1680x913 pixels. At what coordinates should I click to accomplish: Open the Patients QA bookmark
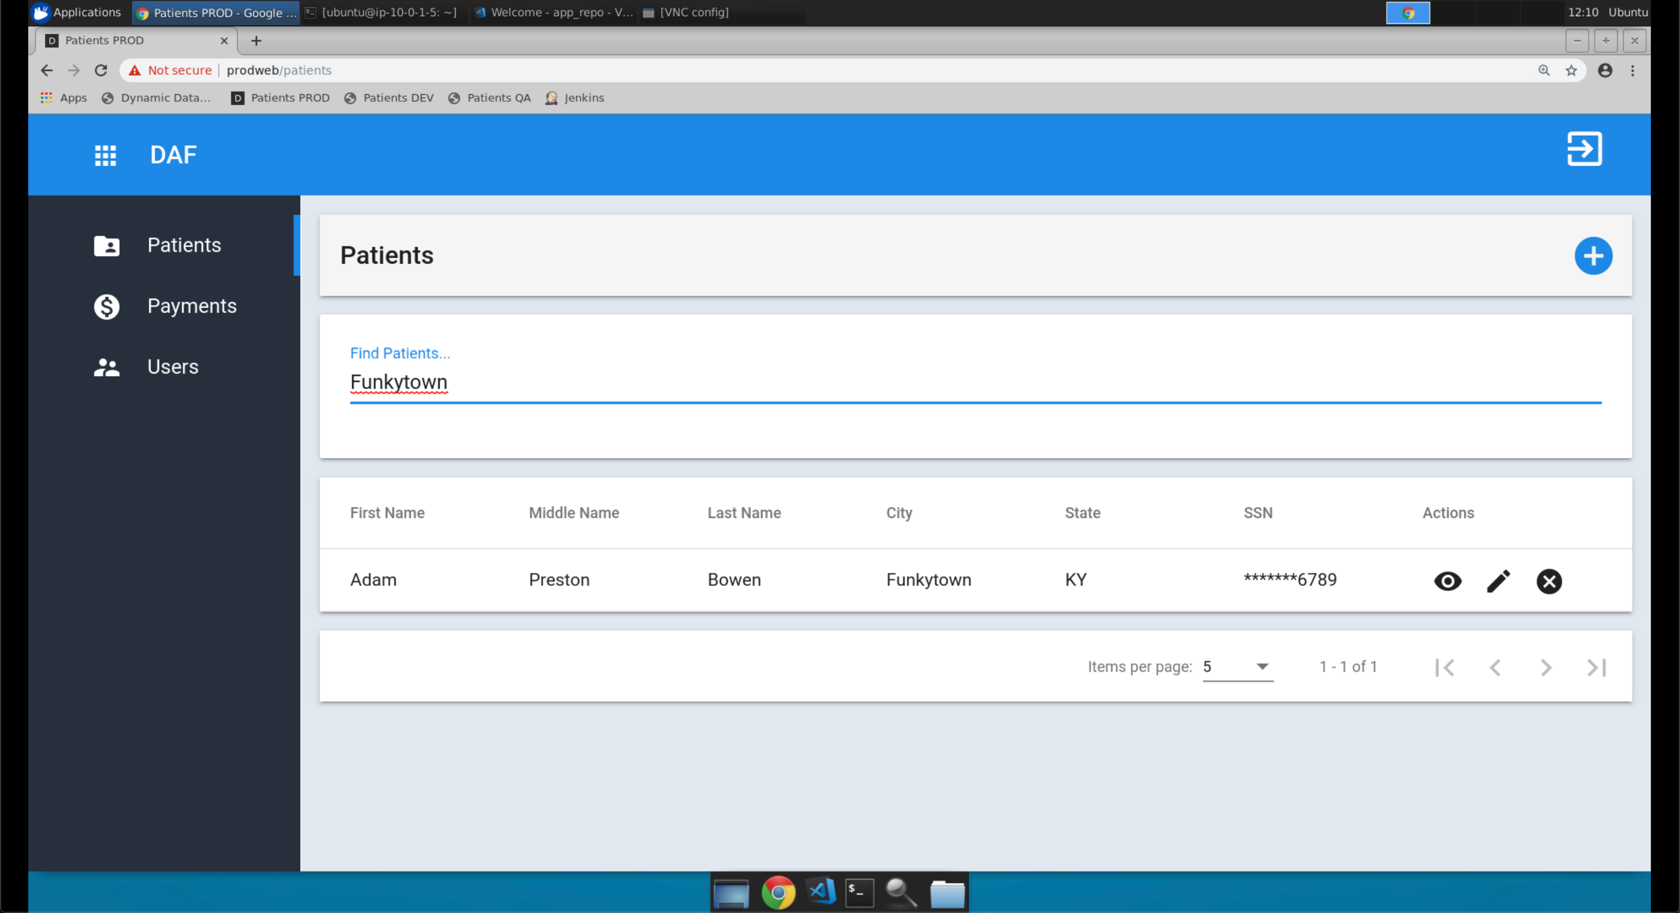[490, 98]
